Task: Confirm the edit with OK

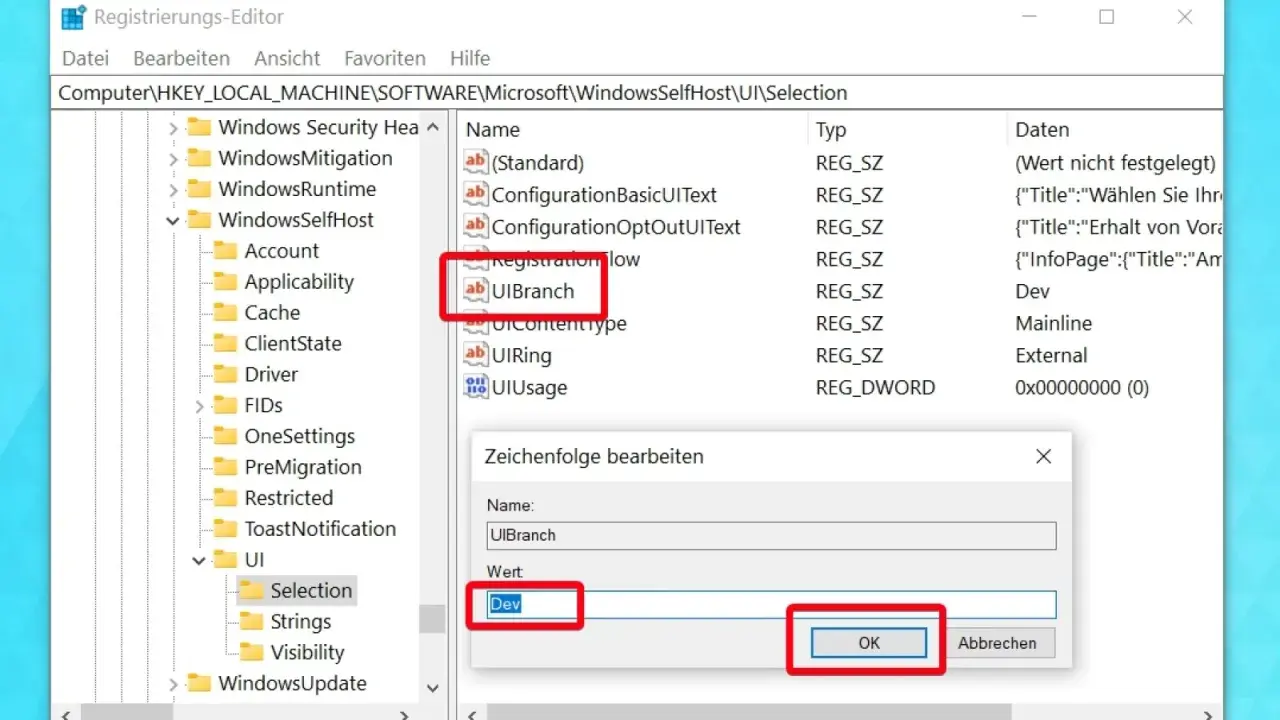Action: pos(869,643)
